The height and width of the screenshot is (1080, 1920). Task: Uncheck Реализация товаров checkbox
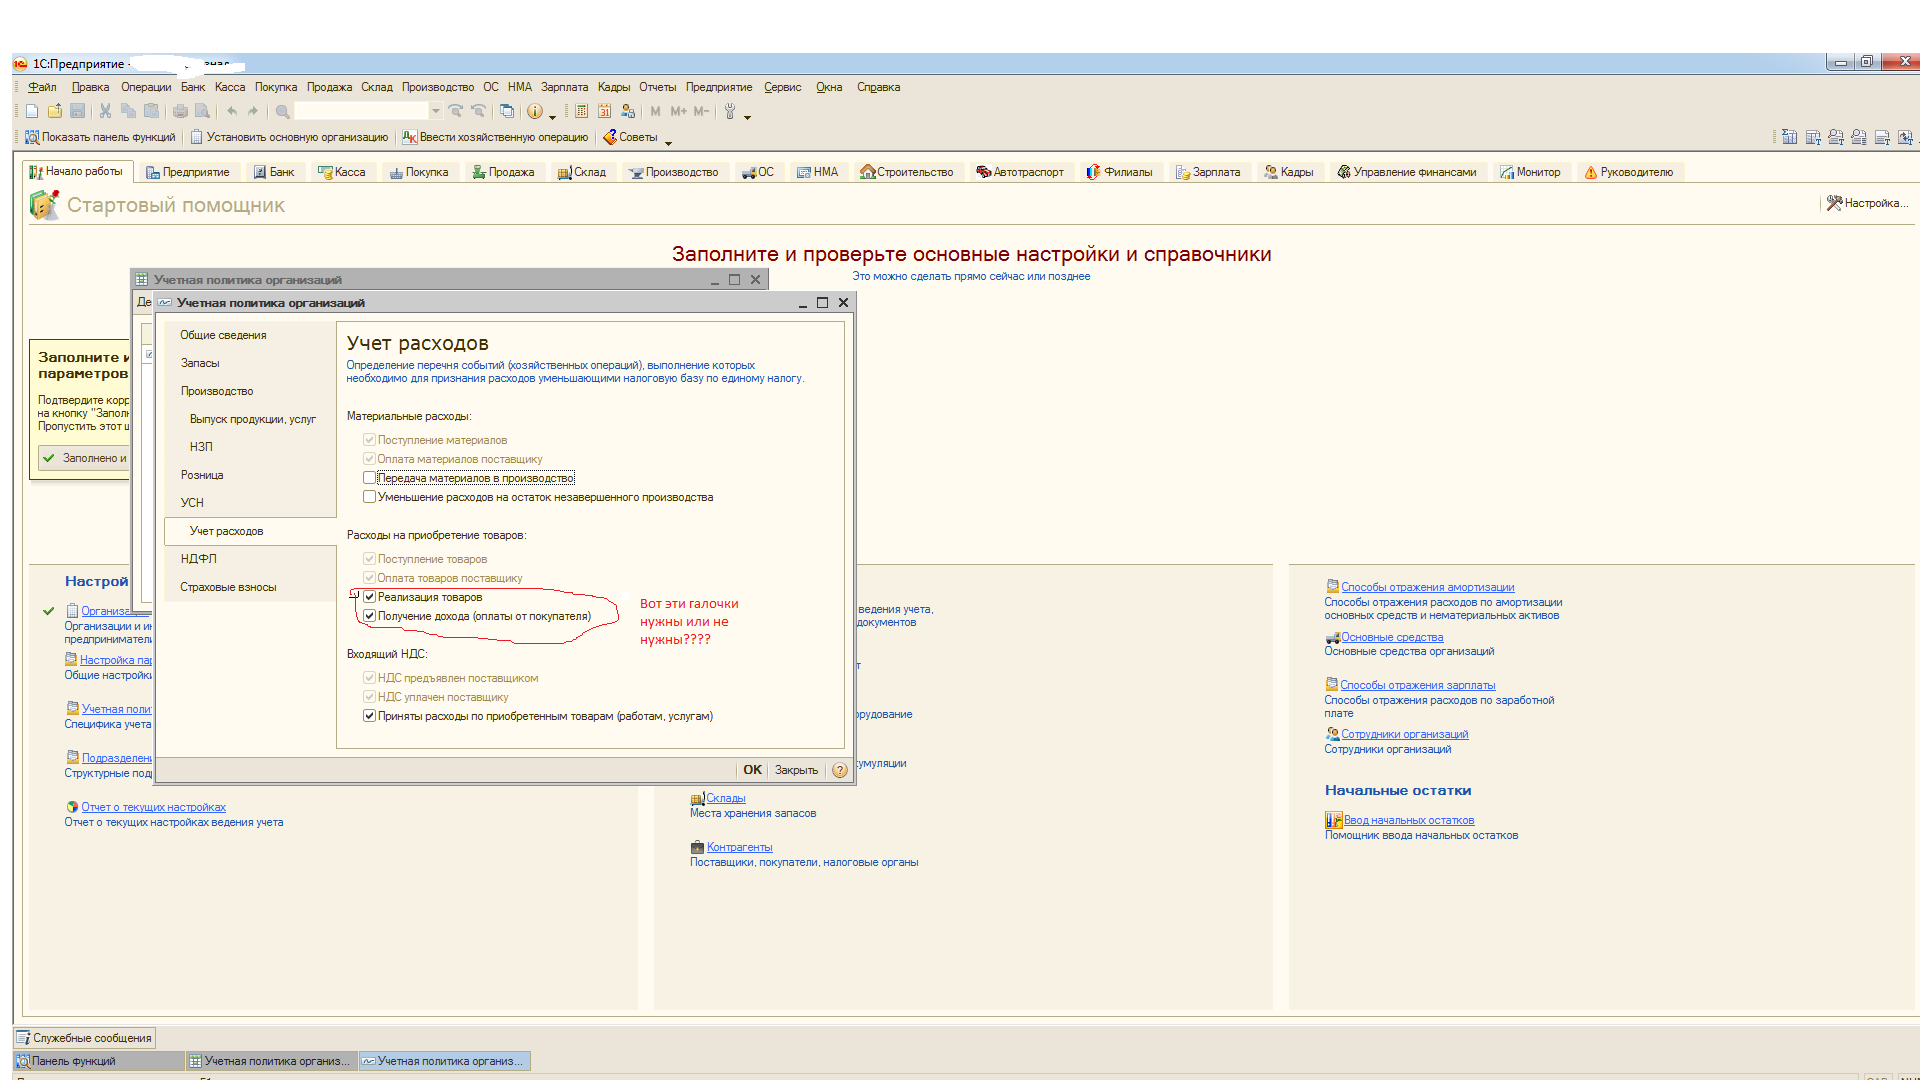pyautogui.click(x=369, y=597)
